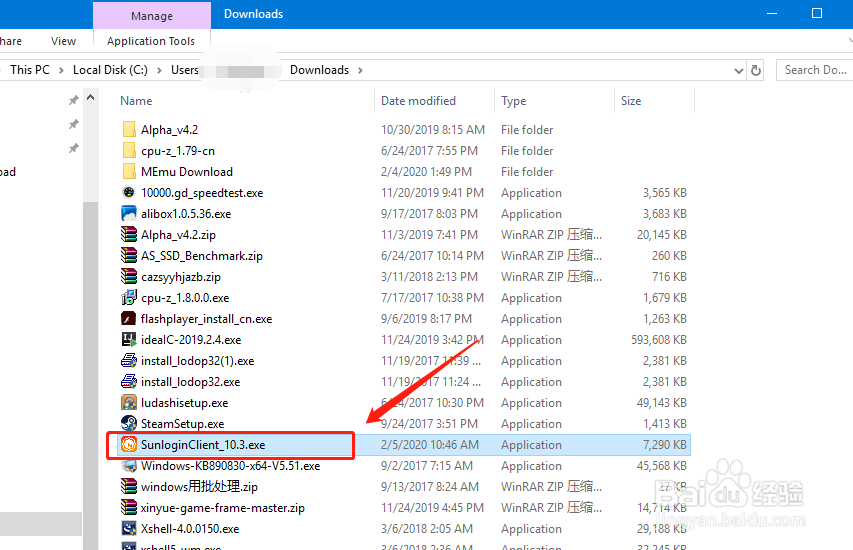Click the install_lodop32.exe printer icon
The width and height of the screenshot is (853, 550).
point(129,382)
